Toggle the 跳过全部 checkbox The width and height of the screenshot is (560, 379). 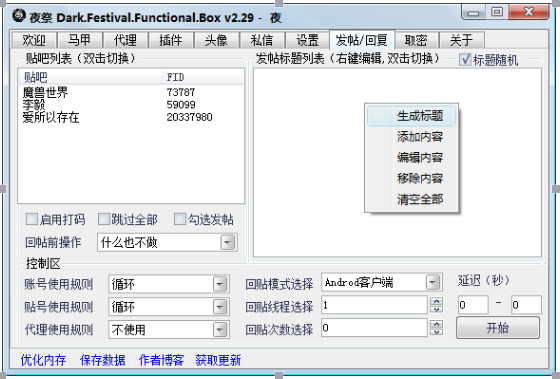pos(104,219)
